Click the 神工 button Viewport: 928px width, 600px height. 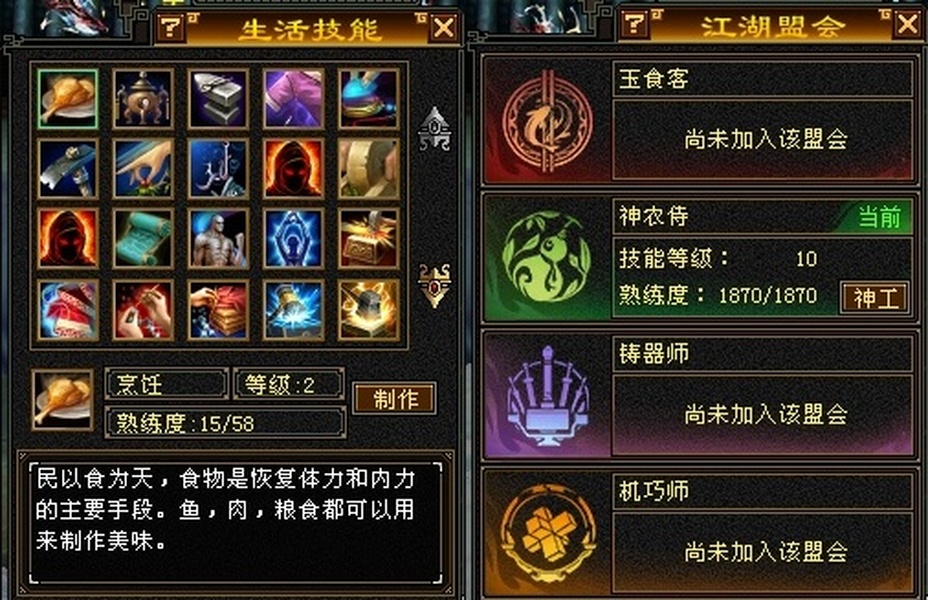tap(875, 297)
